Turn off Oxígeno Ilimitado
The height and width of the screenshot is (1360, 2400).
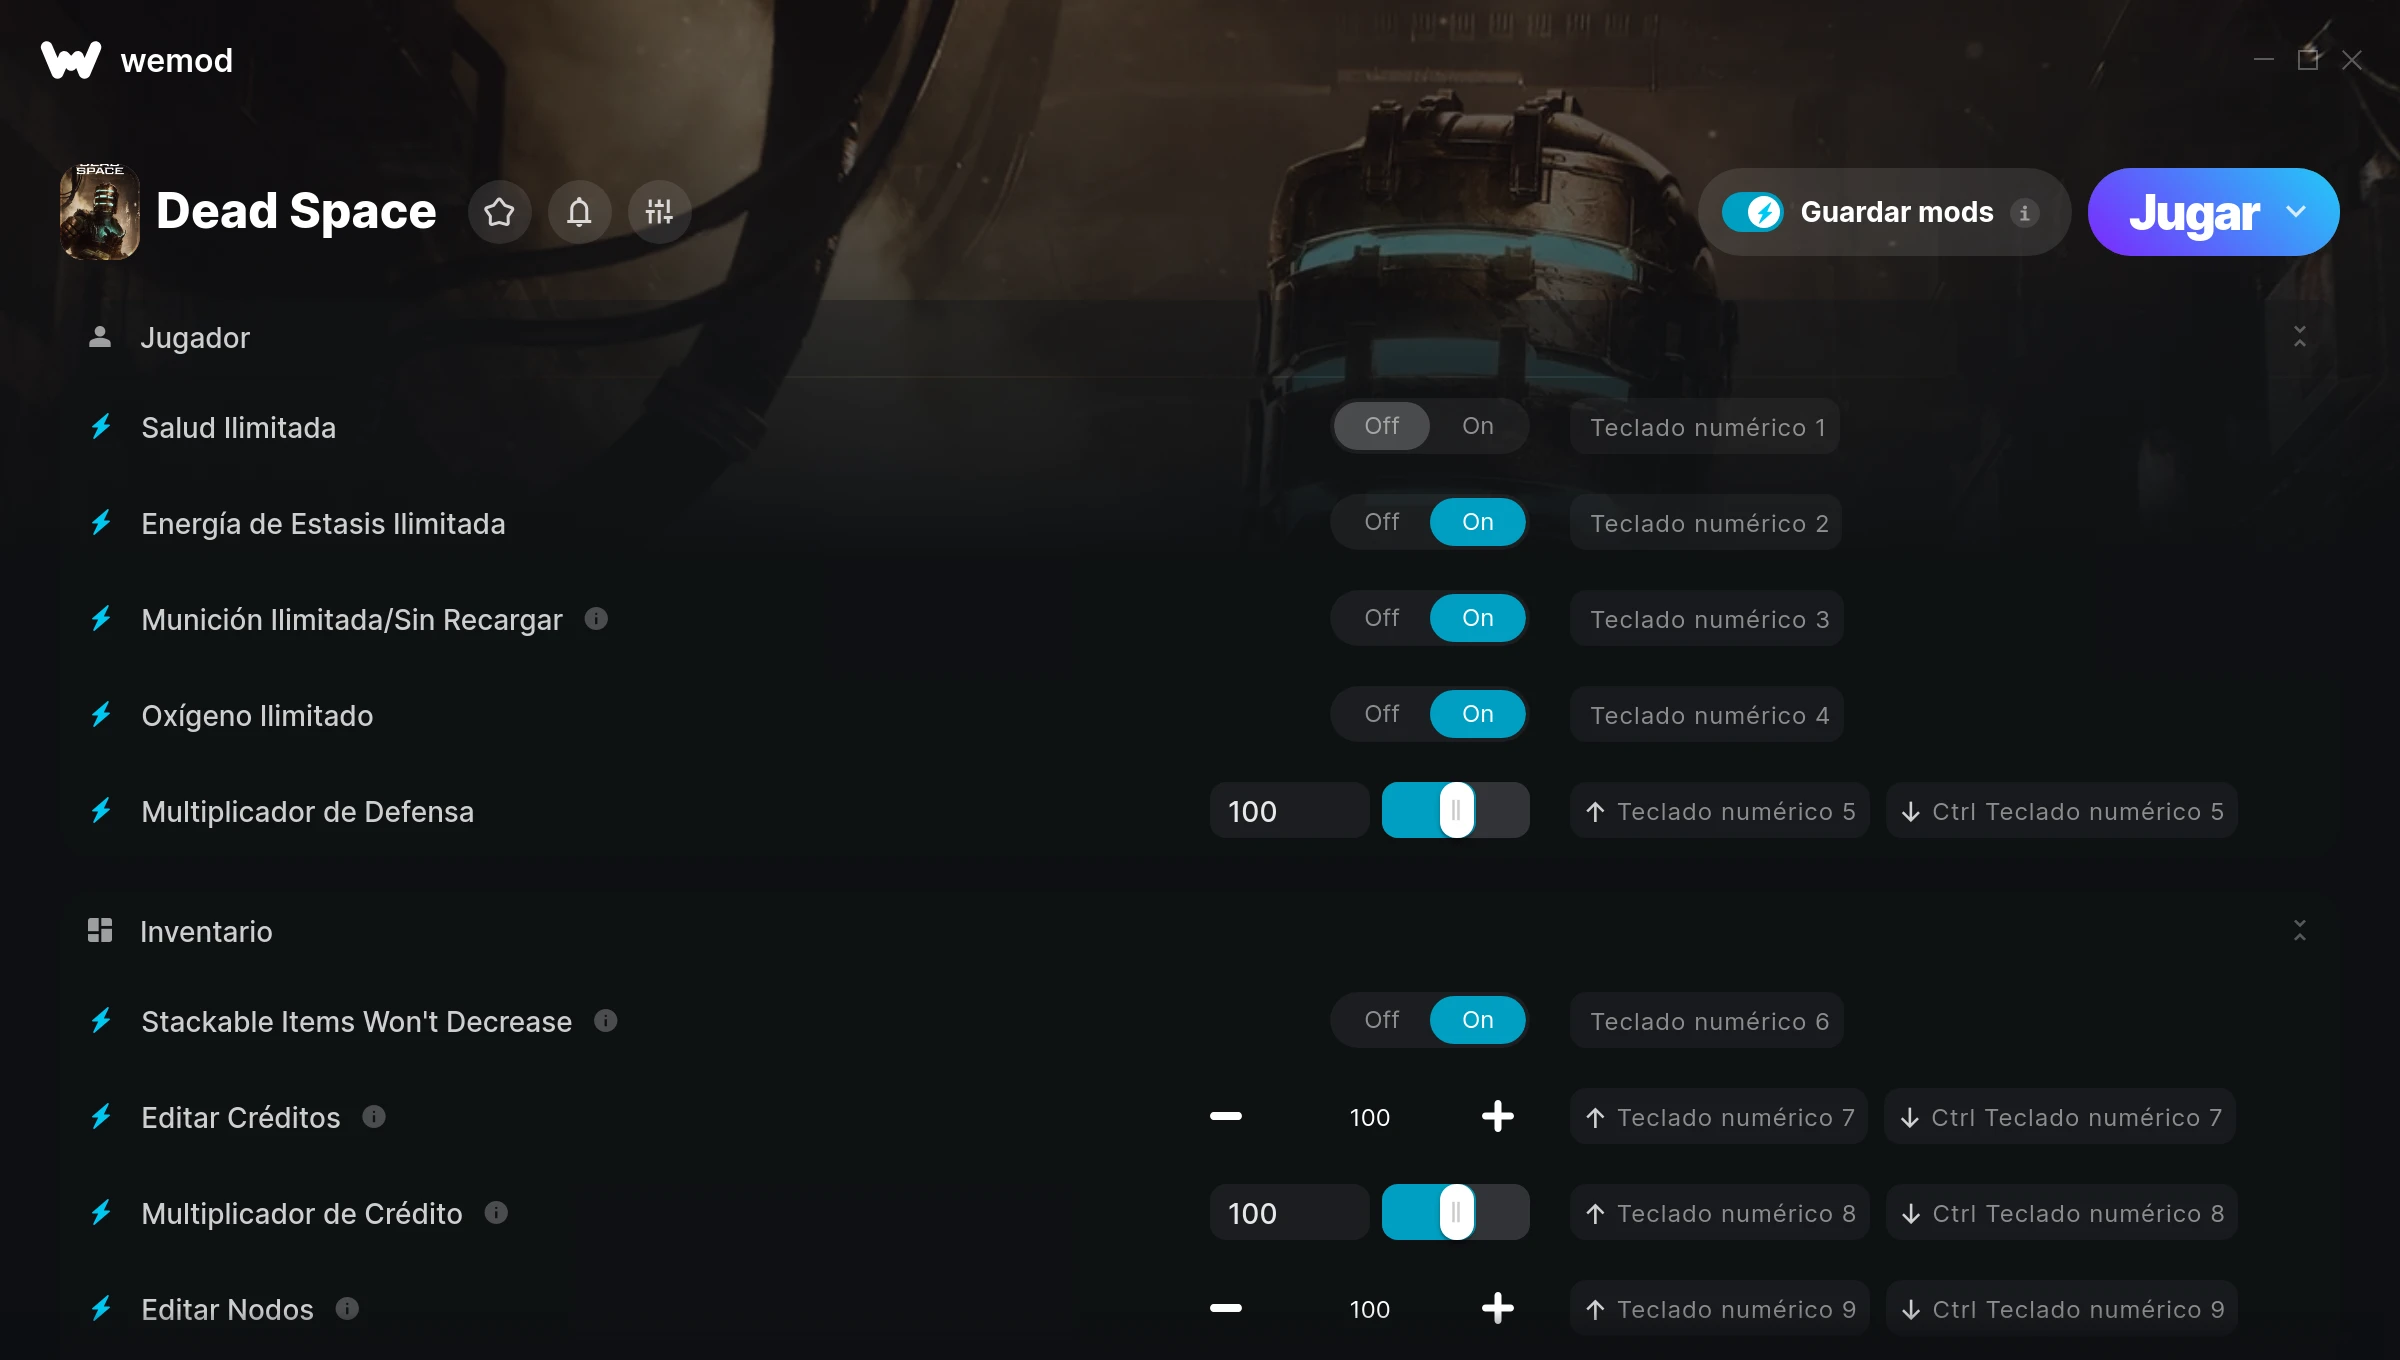pos(1382,714)
